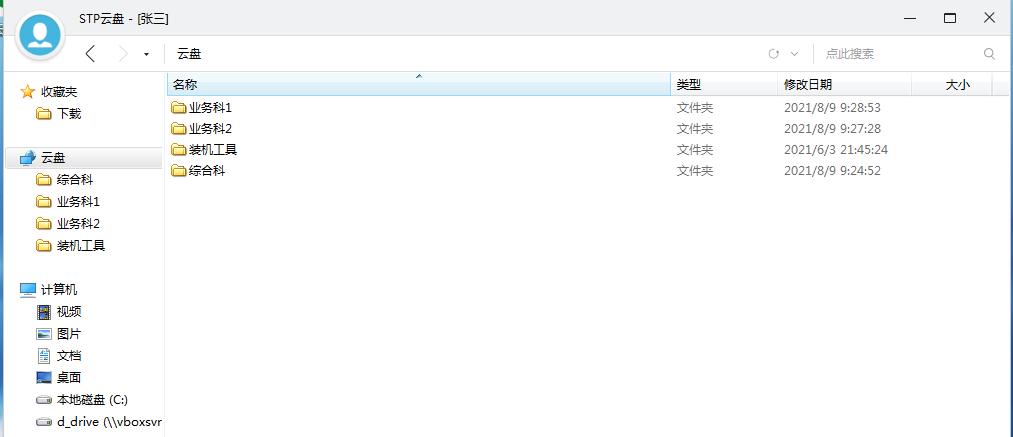Click the refresh icon in address bar
The image size is (1013, 437).
pyautogui.click(x=773, y=54)
